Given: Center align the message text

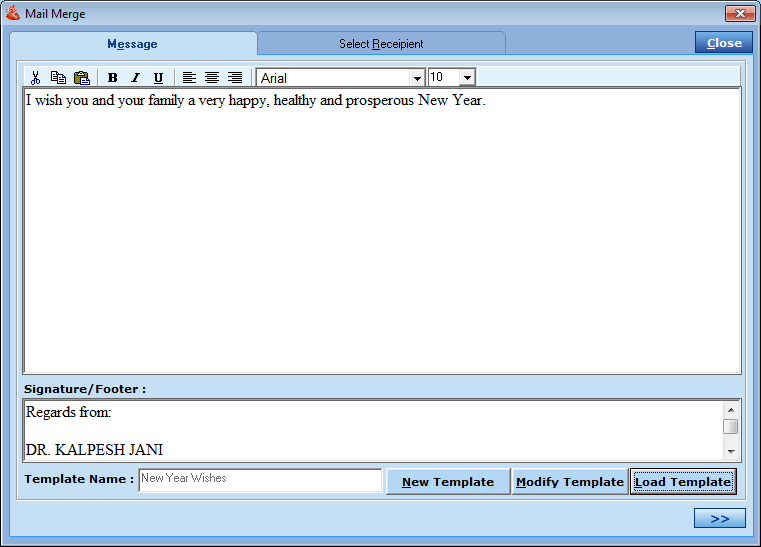Looking at the screenshot, I should click(x=212, y=78).
